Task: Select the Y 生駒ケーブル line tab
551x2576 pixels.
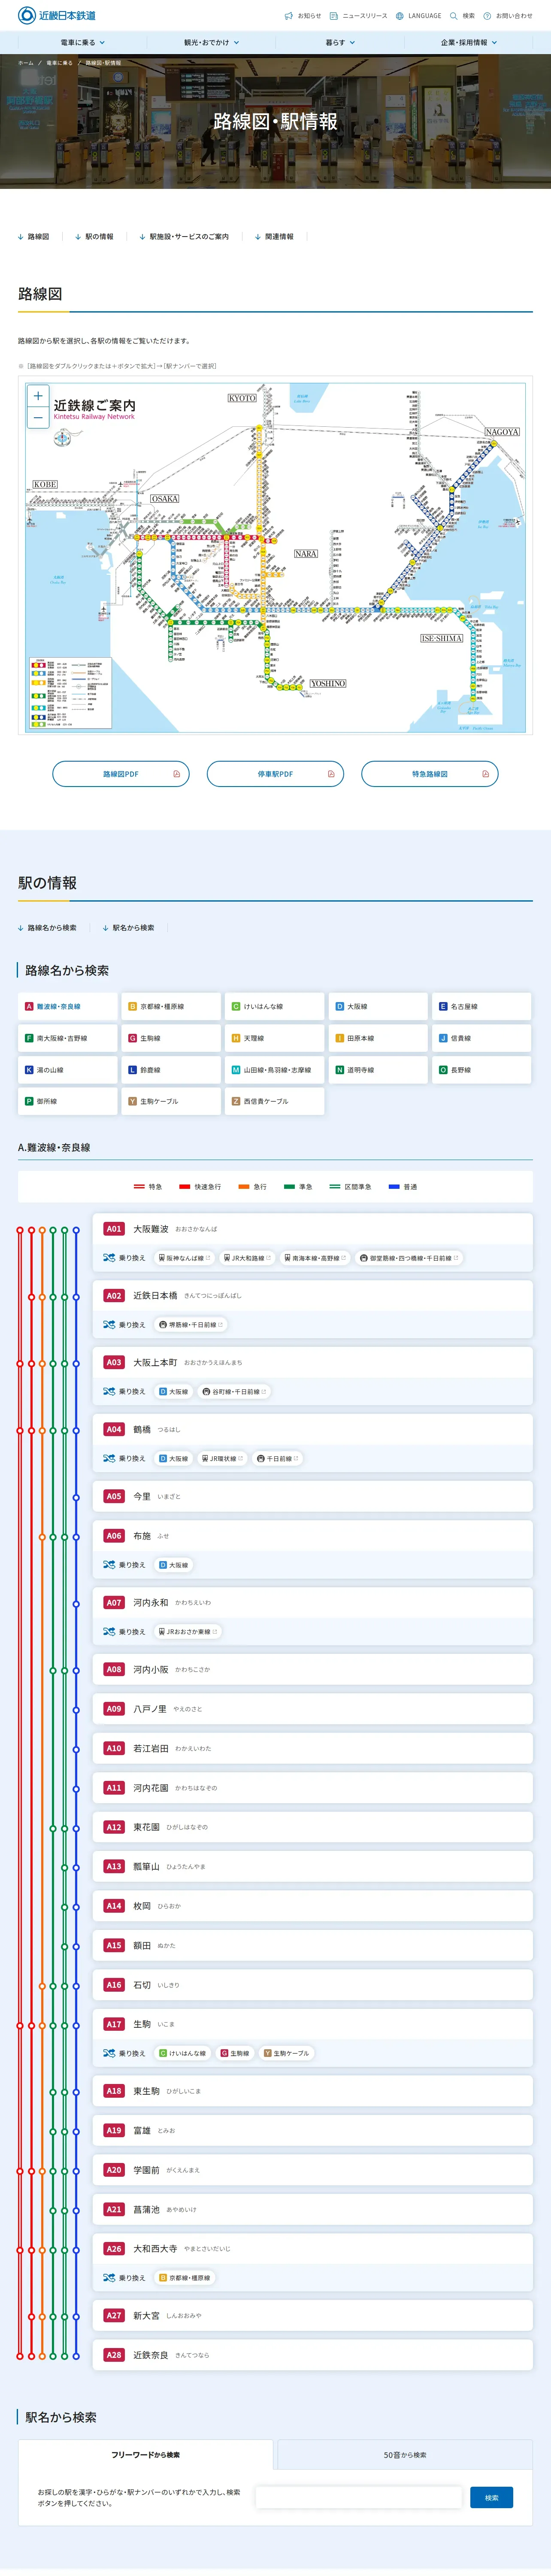Action: (171, 1101)
